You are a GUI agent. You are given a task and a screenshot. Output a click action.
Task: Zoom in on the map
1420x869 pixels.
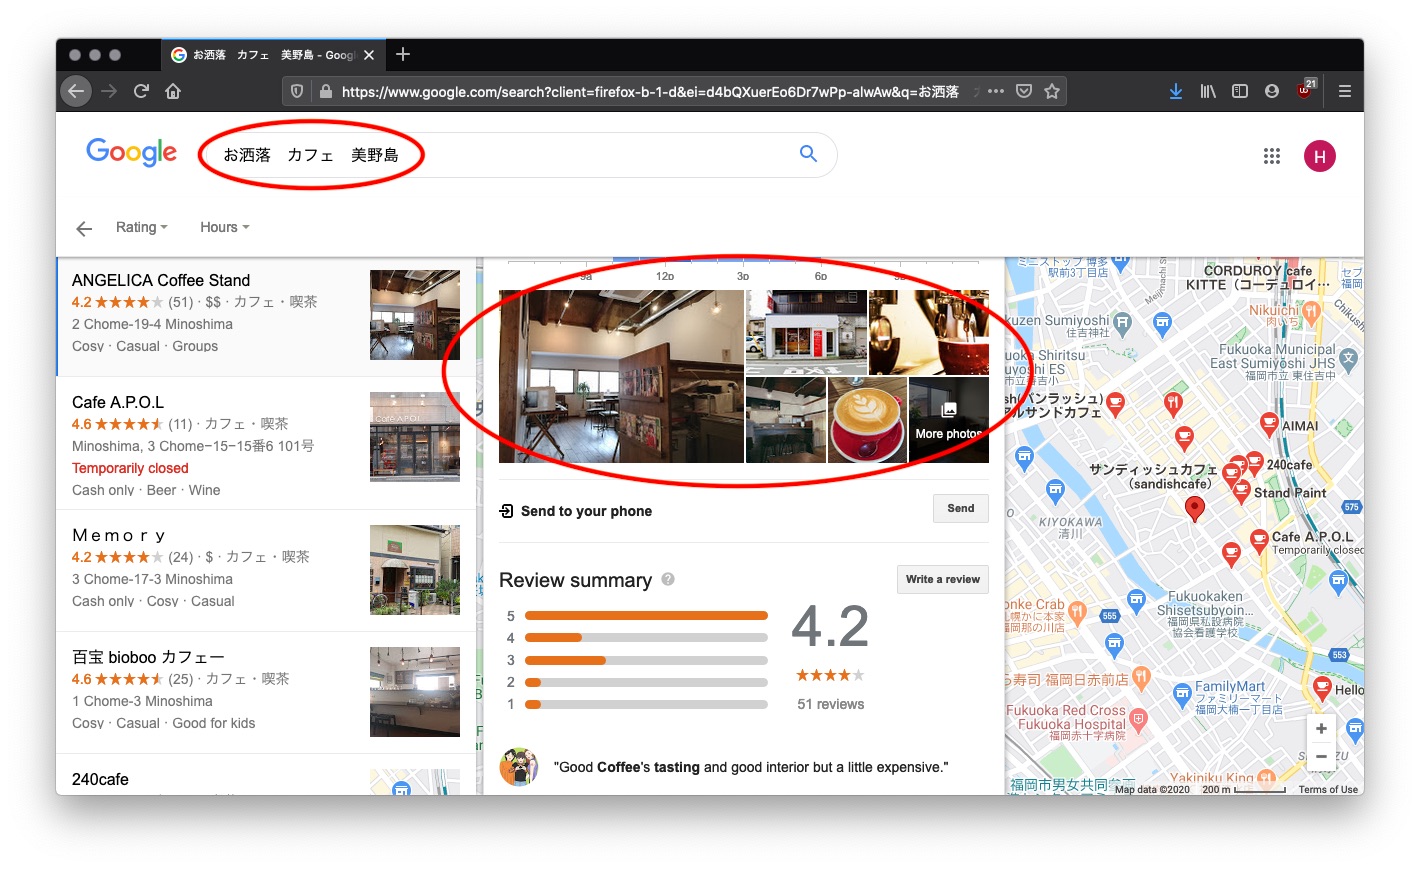[1321, 728]
